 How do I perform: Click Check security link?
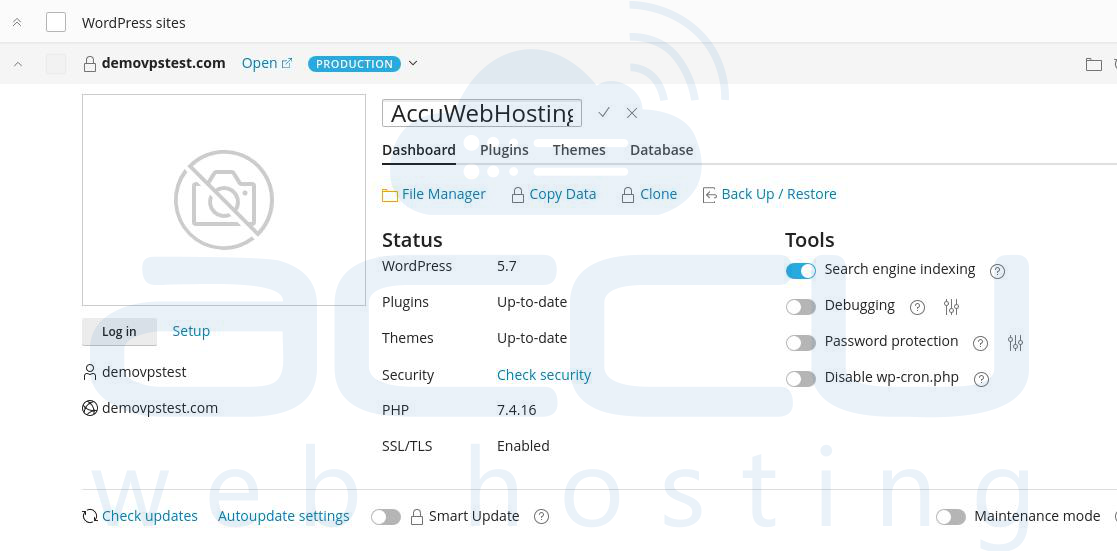click(544, 376)
